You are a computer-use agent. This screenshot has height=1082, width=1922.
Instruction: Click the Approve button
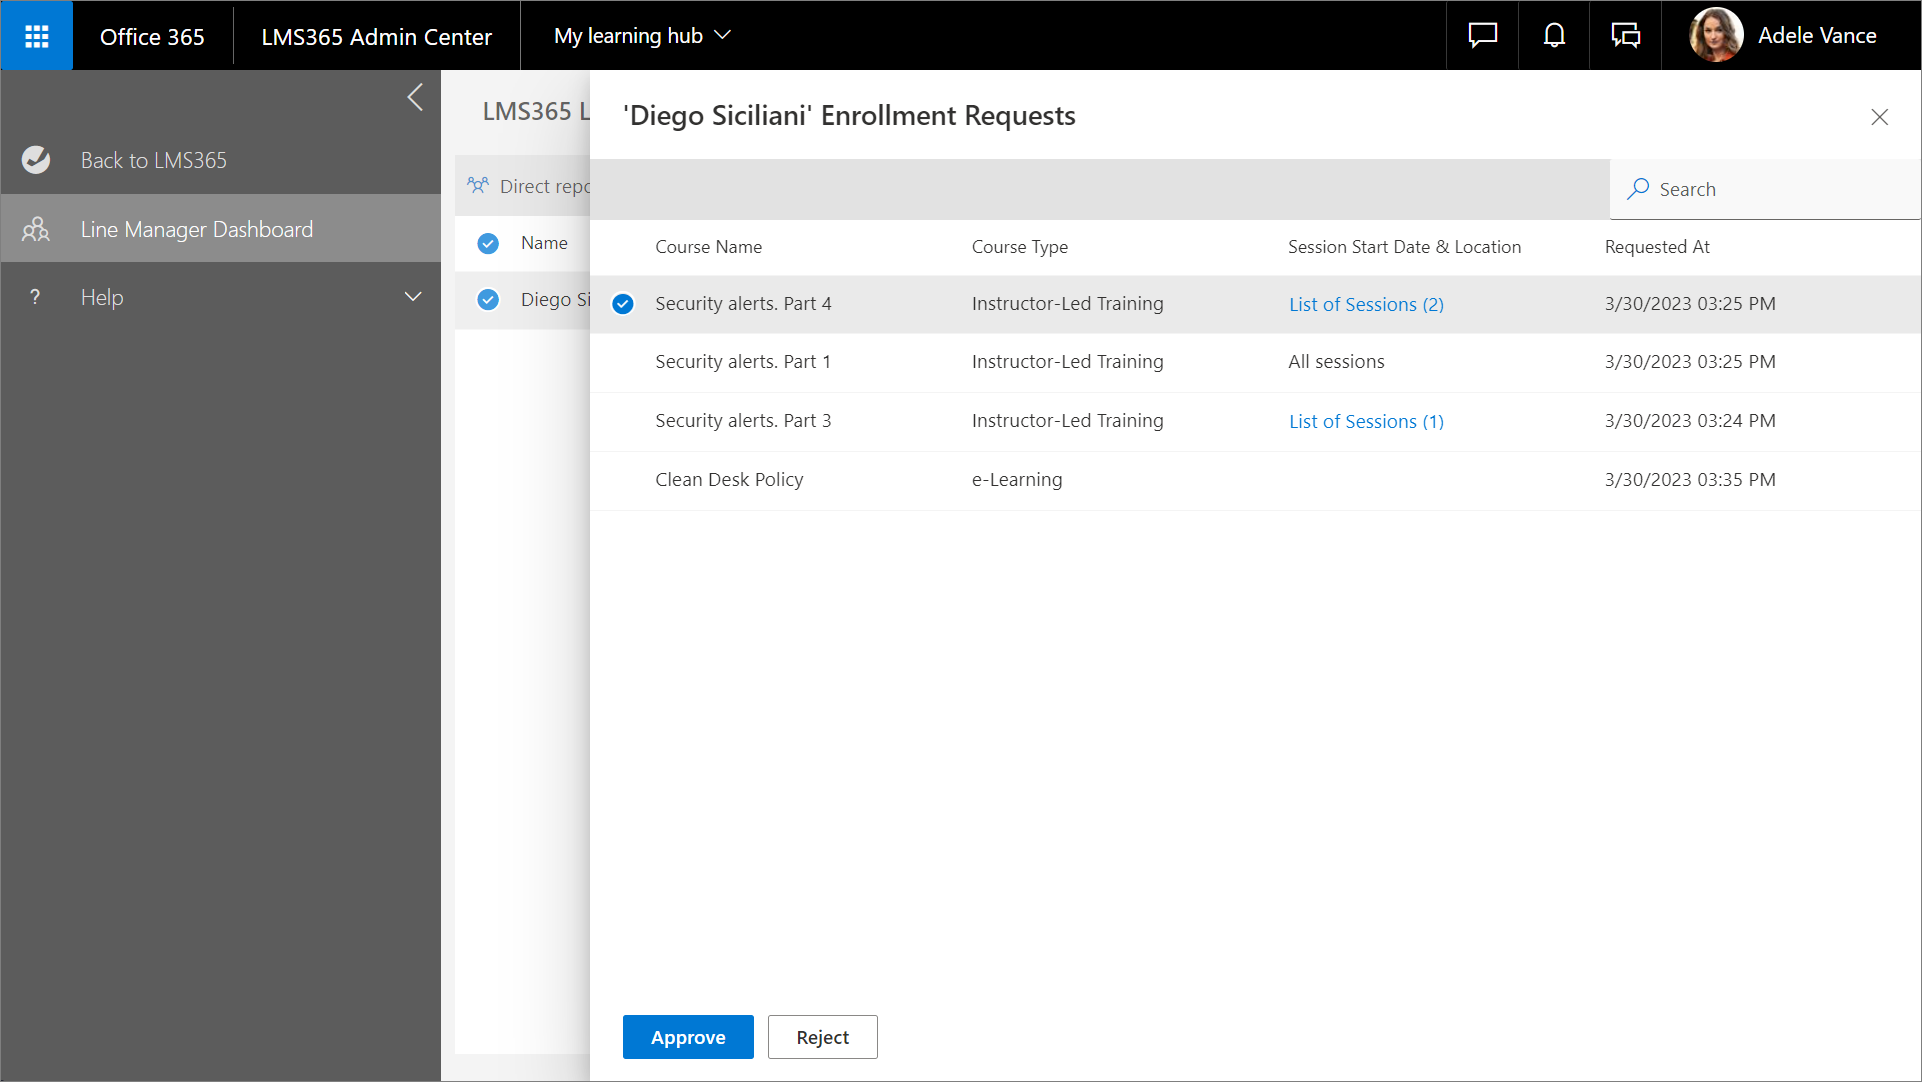pyautogui.click(x=688, y=1037)
